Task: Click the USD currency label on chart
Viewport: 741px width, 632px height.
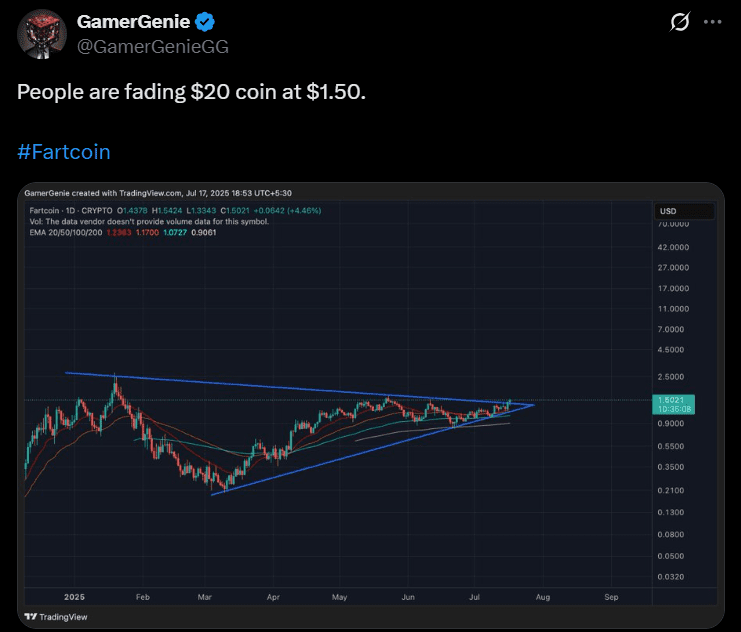Action: pos(668,211)
